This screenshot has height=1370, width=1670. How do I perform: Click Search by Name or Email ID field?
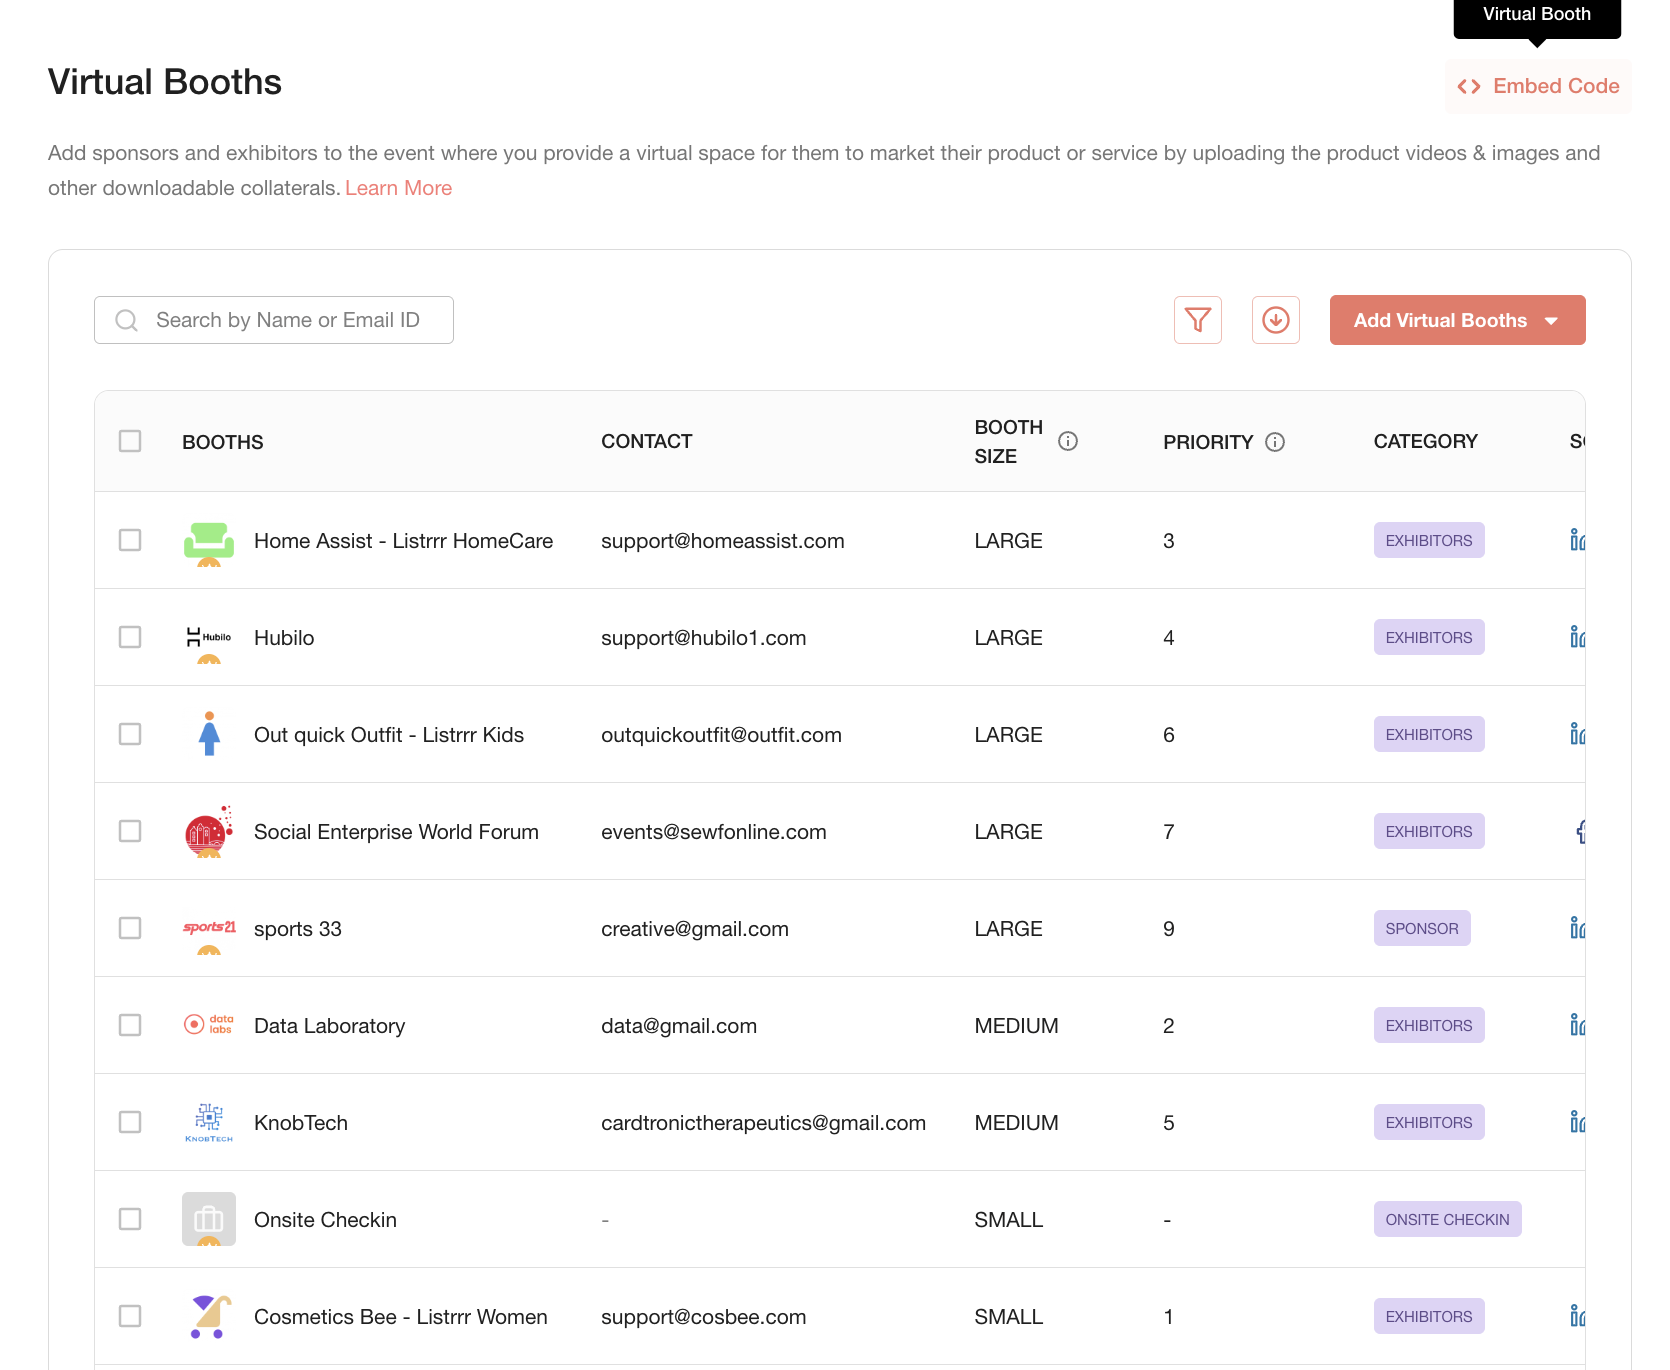[274, 320]
